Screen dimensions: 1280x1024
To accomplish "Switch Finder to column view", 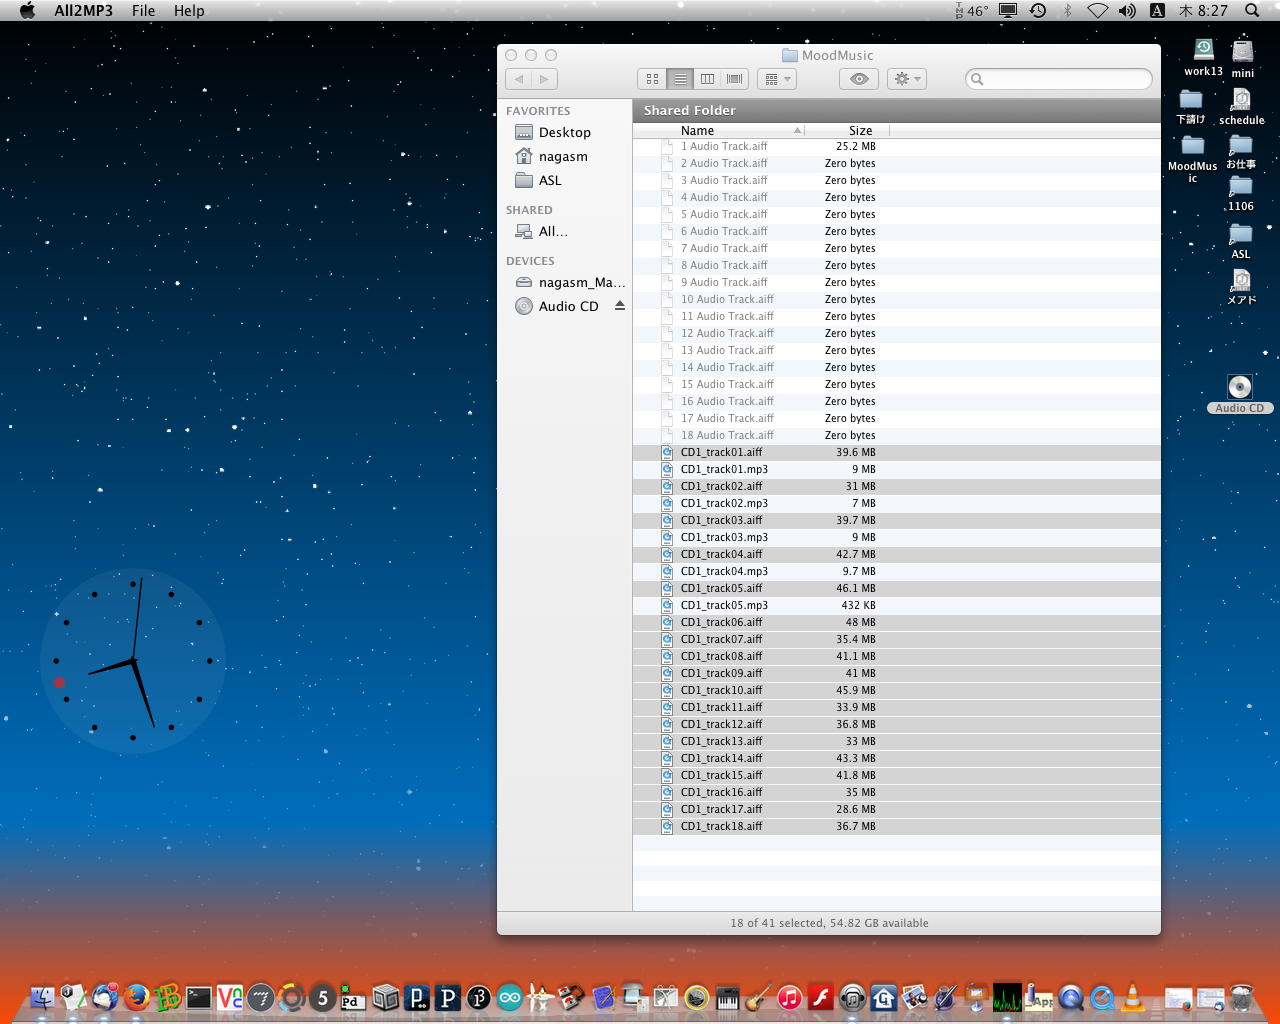I will coord(707,79).
